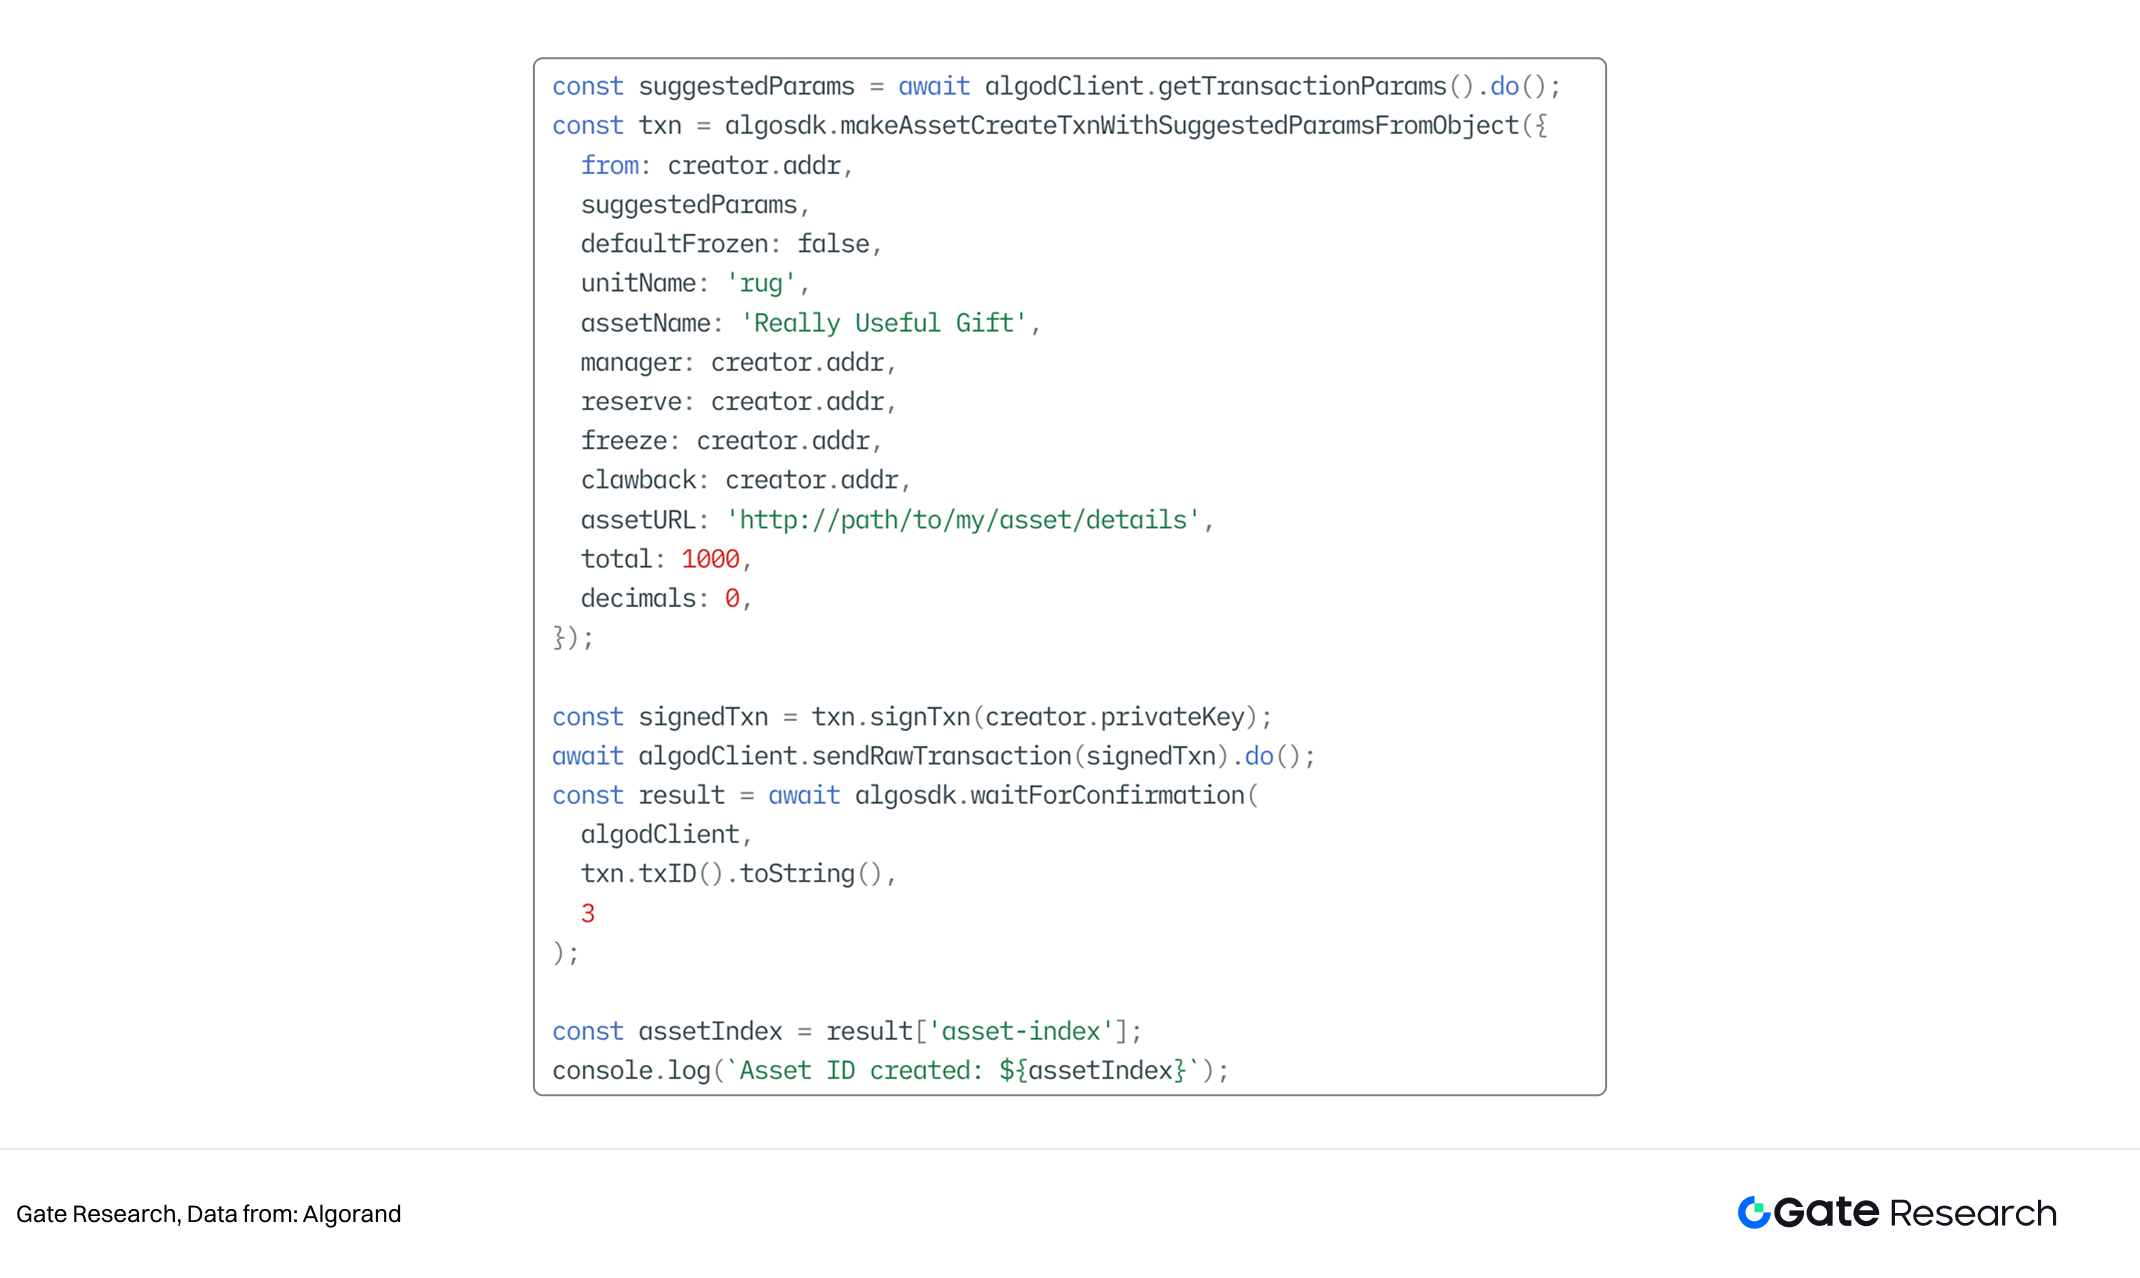2140x1278 pixels.
Task: Click the makeAssetCreateTxnWithSuggestedParamsFromObject call
Action: (1136, 126)
